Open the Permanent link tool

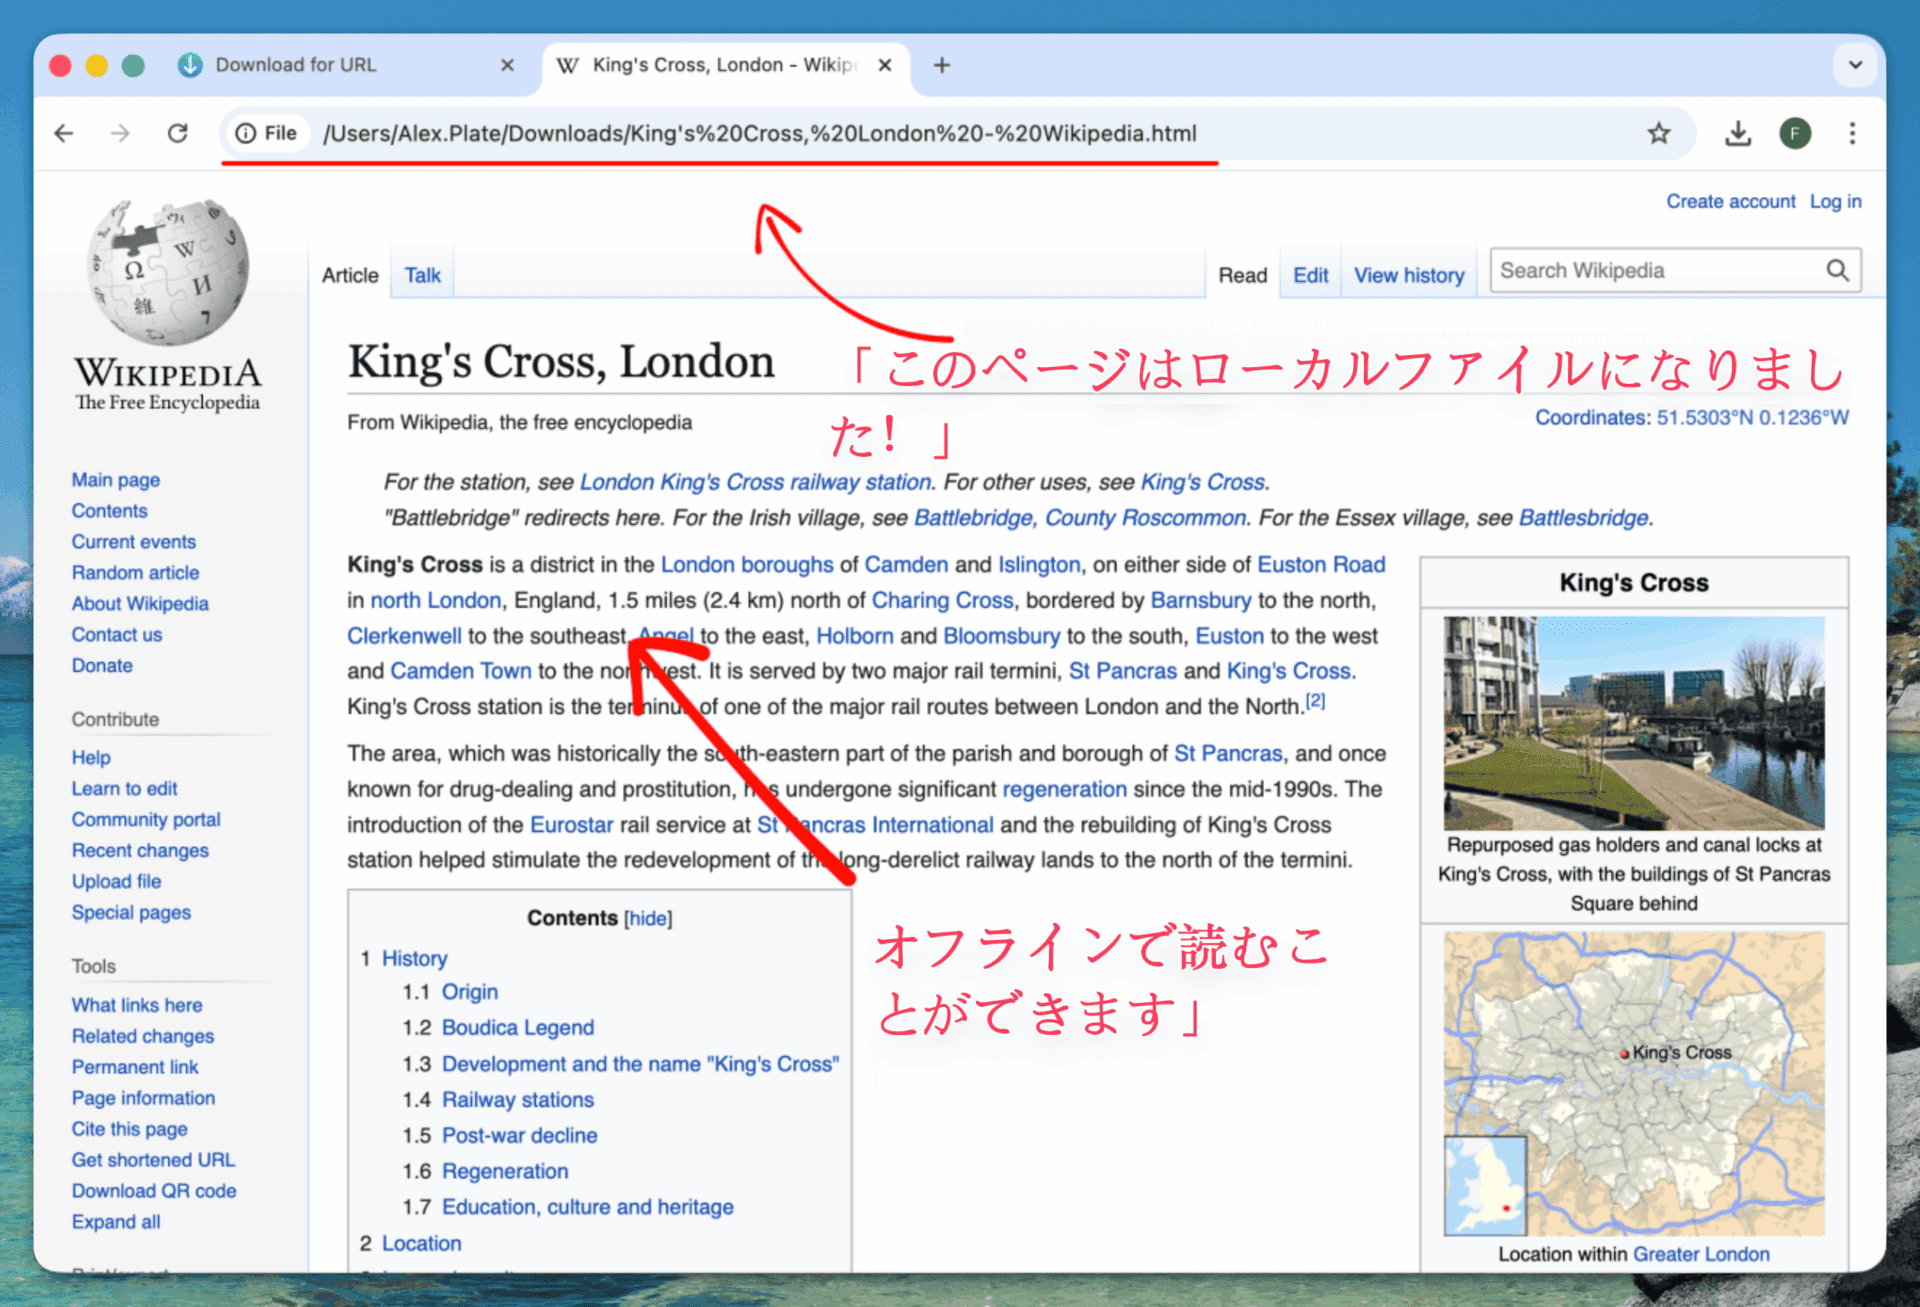point(135,1067)
